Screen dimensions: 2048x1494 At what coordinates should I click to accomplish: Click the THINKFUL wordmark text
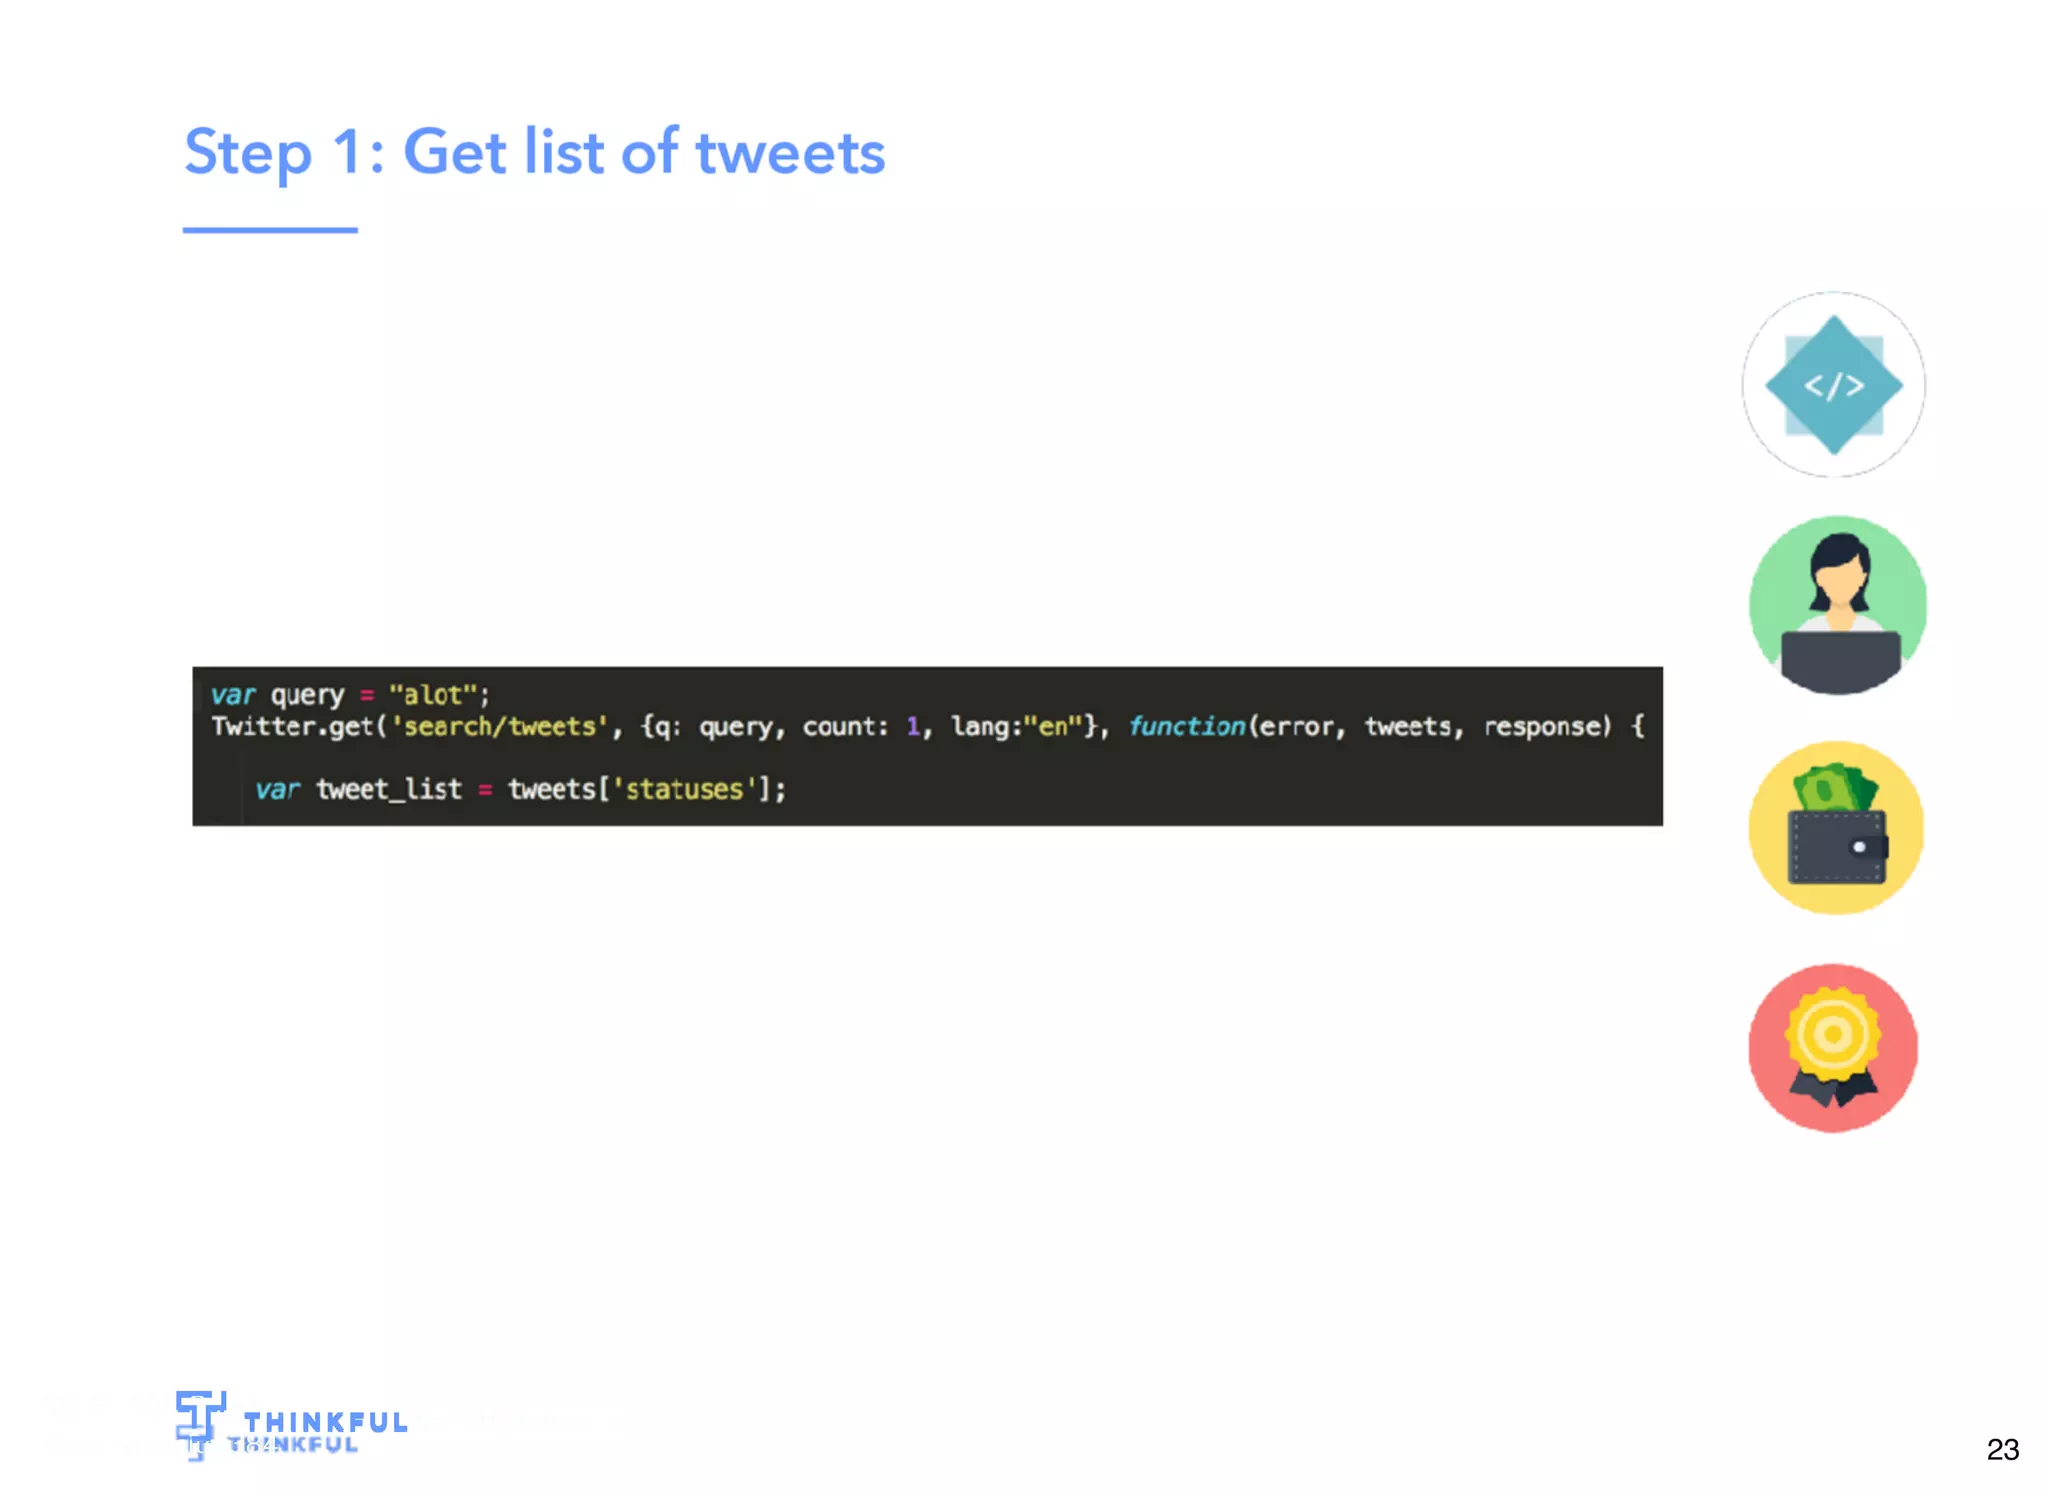point(325,1422)
